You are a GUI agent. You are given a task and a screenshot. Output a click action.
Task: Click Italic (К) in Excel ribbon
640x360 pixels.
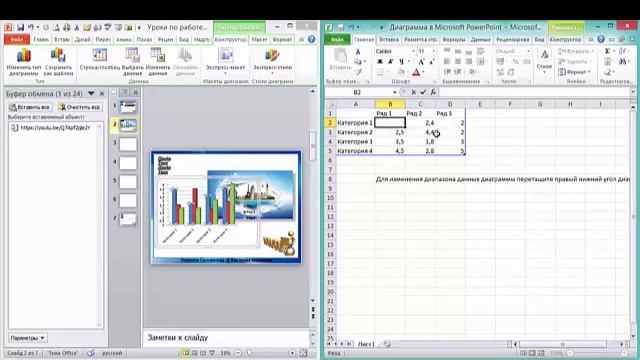391,62
